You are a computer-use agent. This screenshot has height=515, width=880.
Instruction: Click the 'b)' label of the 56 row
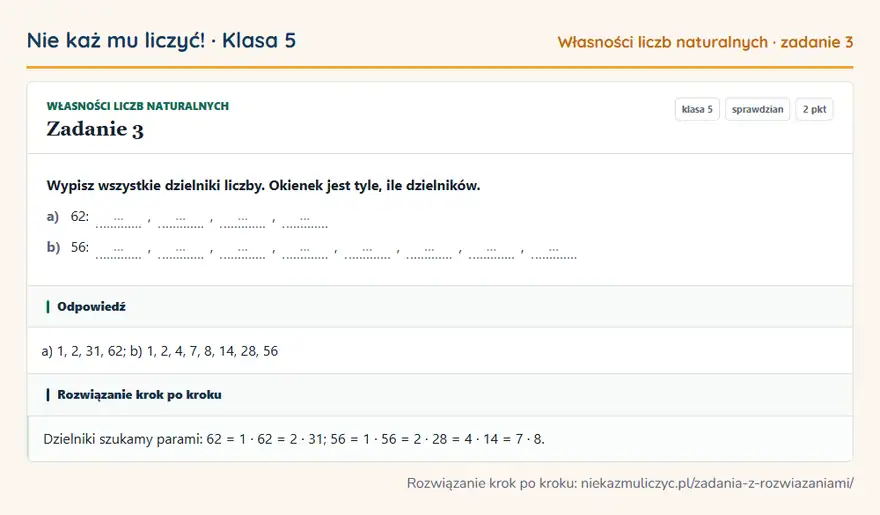(53, 247)
